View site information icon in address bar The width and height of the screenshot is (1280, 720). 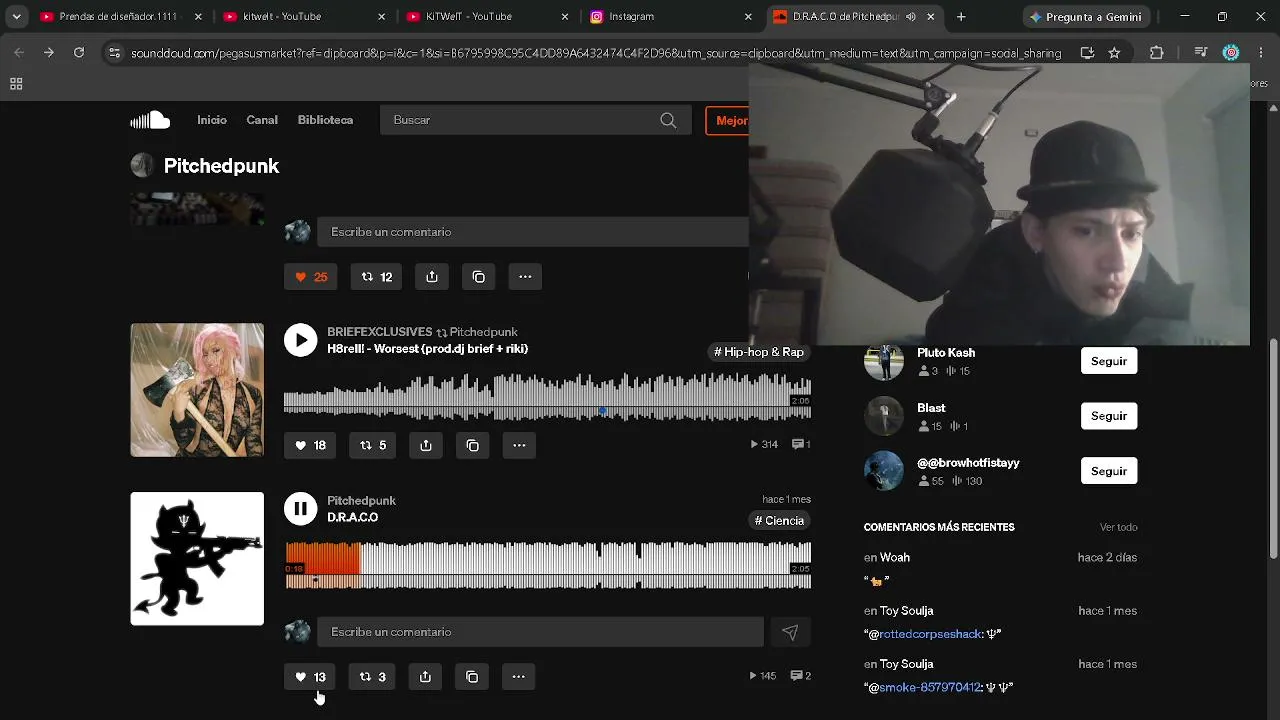click(x=114, y=53)
